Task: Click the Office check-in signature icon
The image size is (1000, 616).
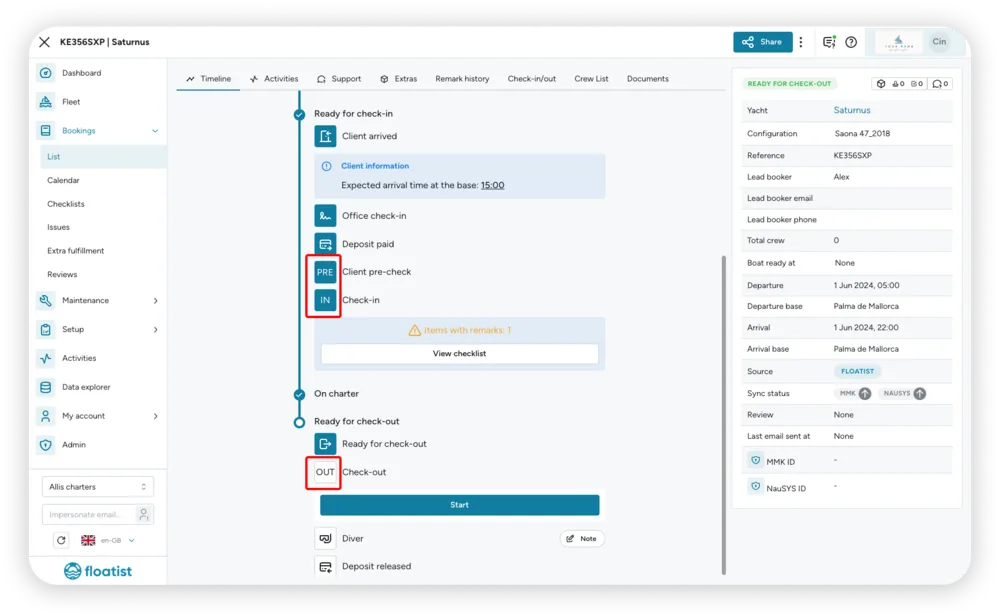Action: (325, 216)
